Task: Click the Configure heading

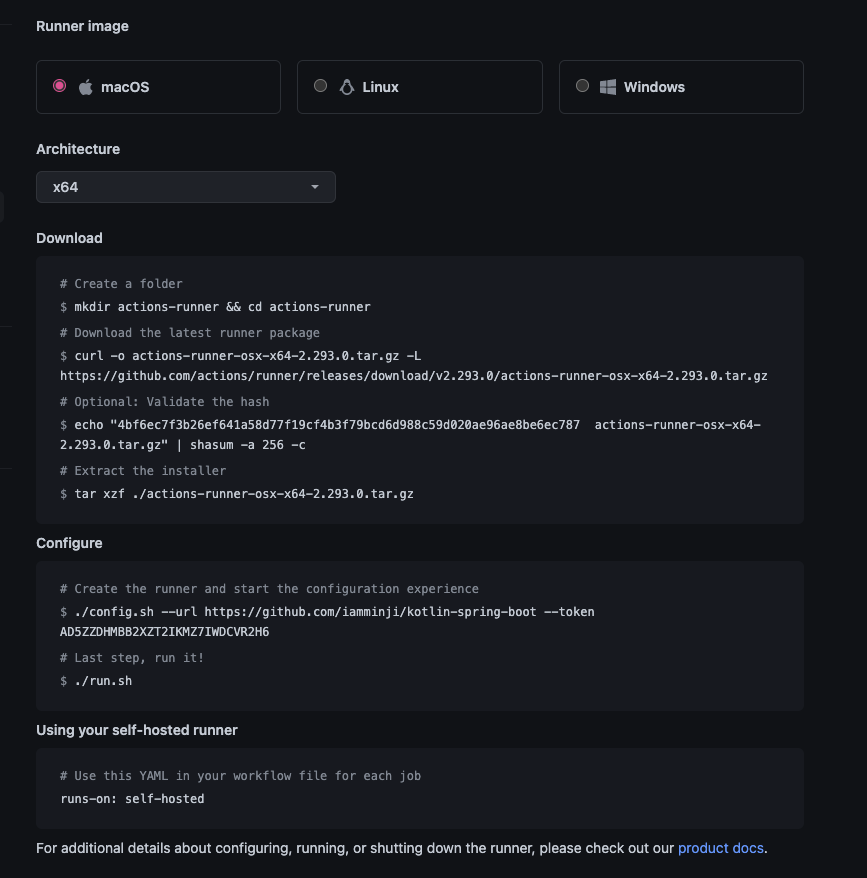Action: tap(69, 543)
